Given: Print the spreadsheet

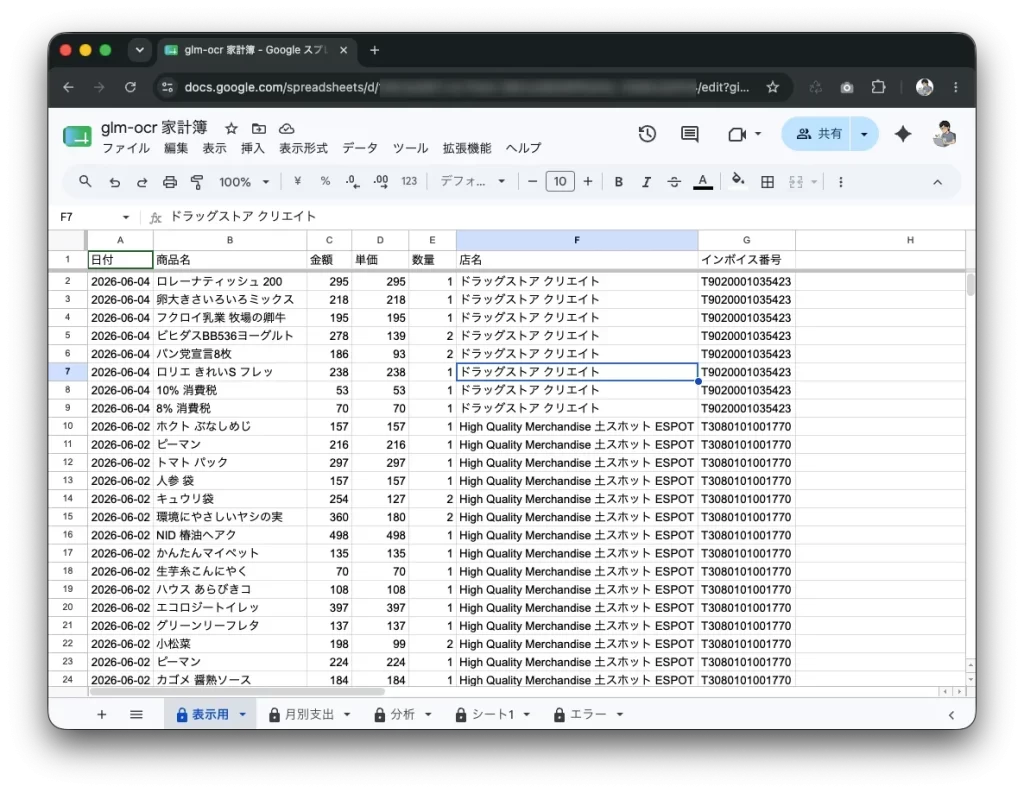Looking at the screenshot, I should coord(170,182).
